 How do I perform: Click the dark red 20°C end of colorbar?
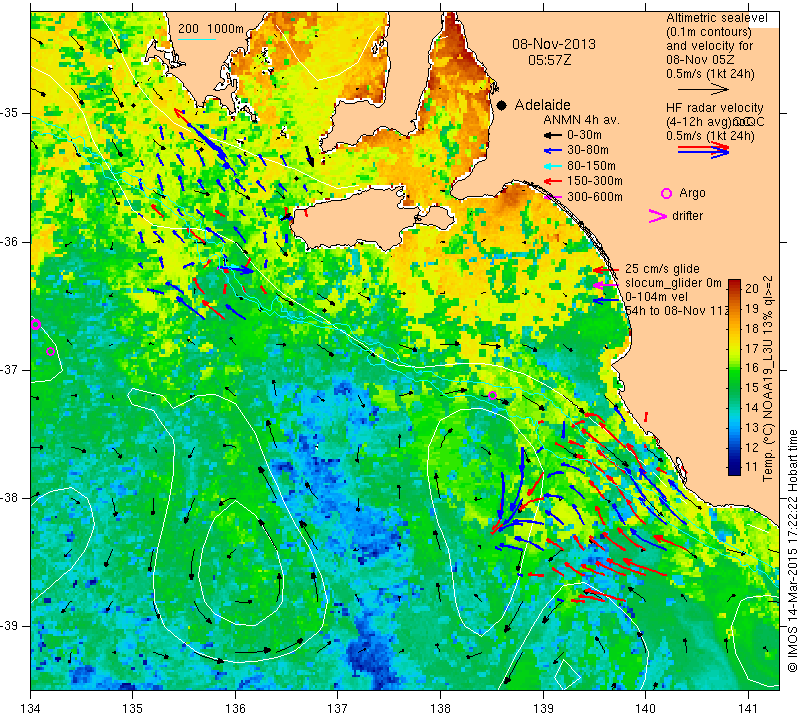pos(734,285)
